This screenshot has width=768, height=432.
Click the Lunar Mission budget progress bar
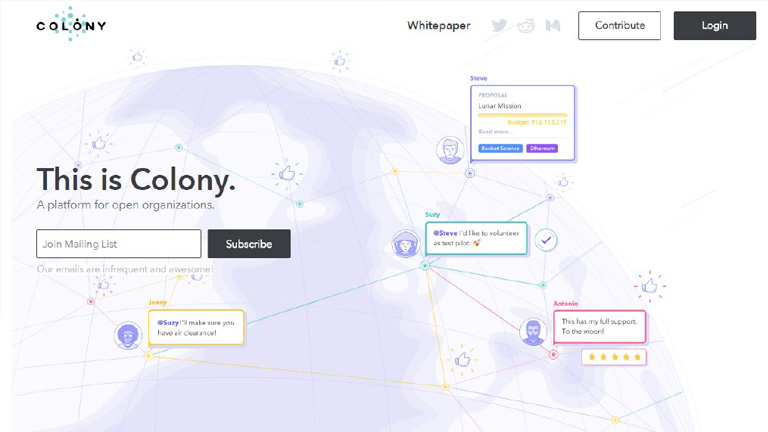click(522, 114)
